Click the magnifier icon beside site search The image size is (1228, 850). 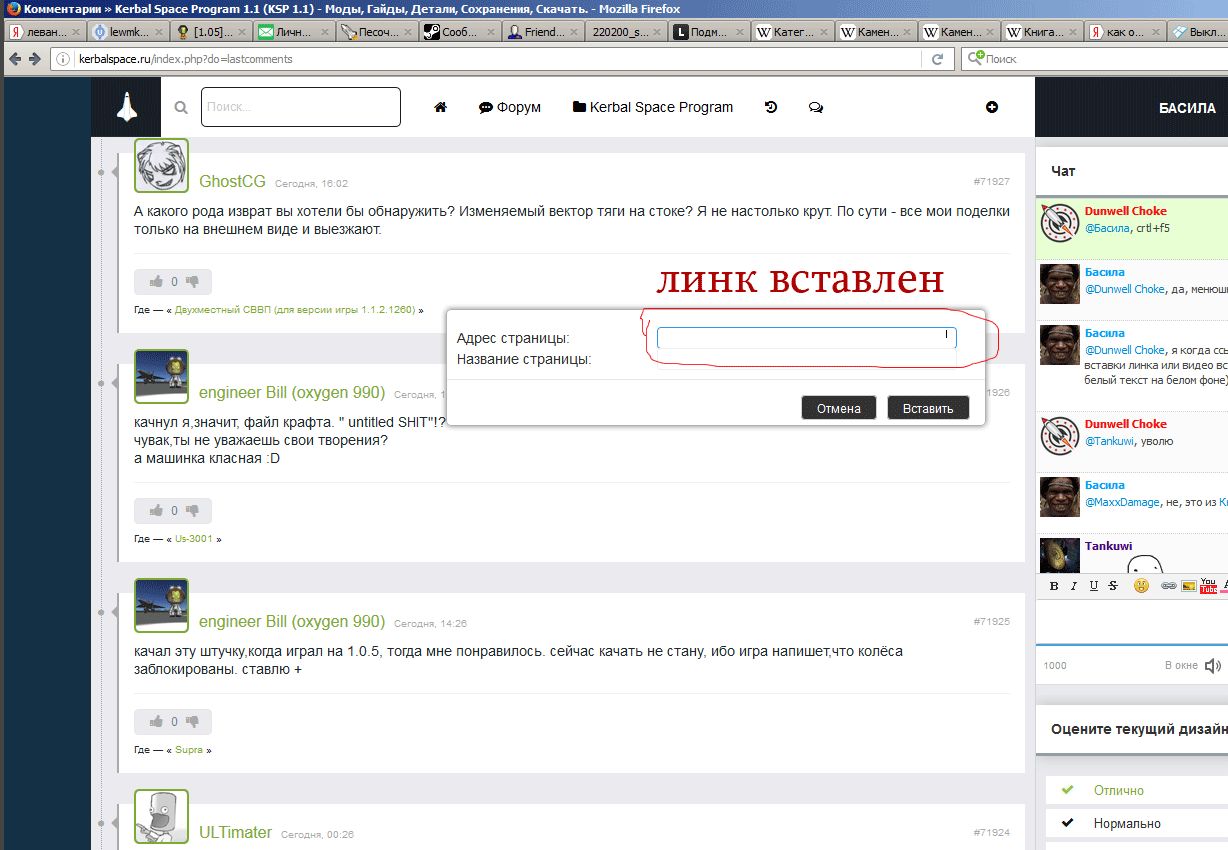[x=181, y=107]
